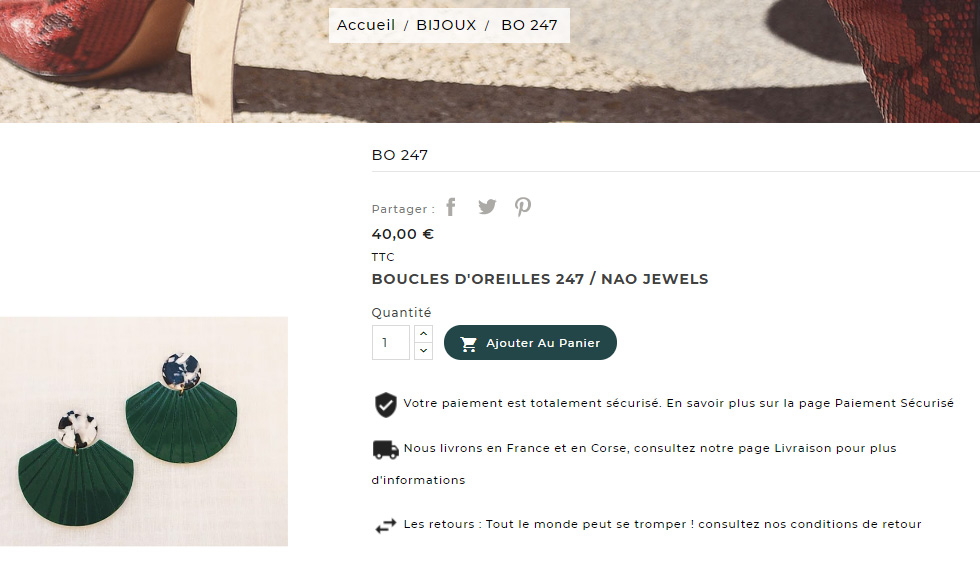Click the secure payment shield icon
This screenshot has width=980, height=563.
pyautogui.click(x=386, y=405)
